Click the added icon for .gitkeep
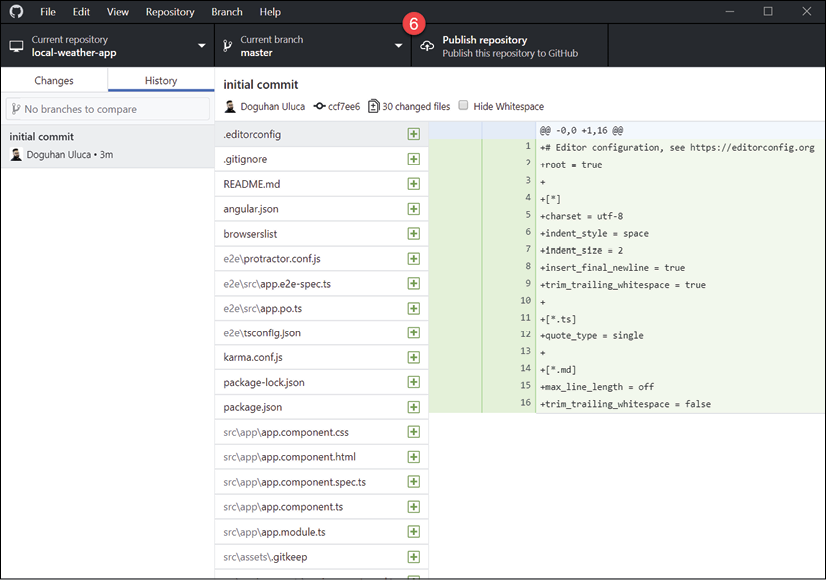 click(x=414, y=557)
